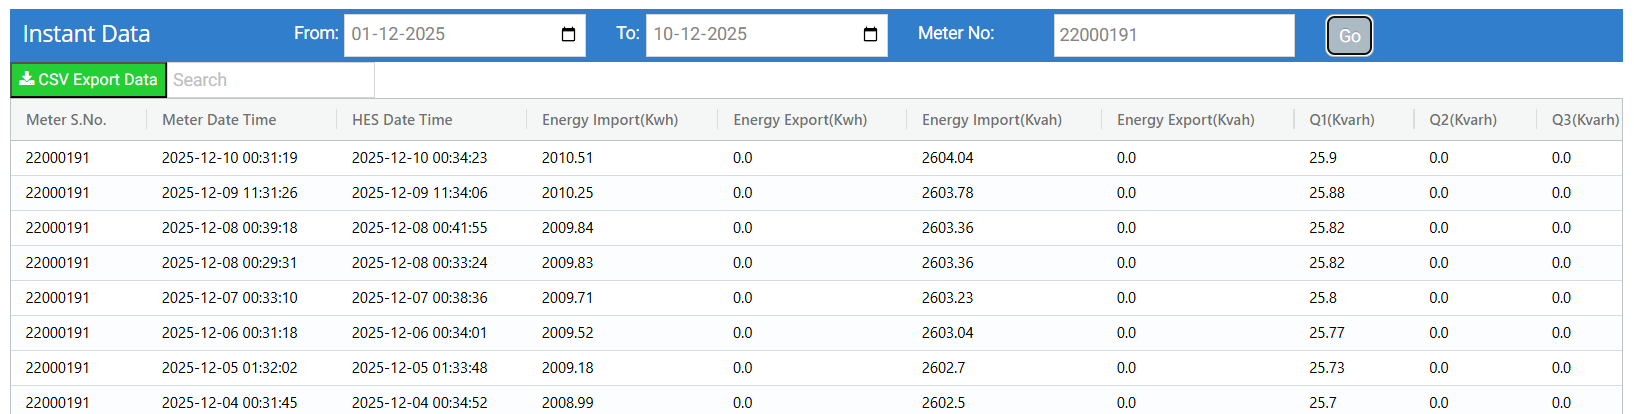Sort by Meter Date Time column
Viewport: 1634px width, 414px height.
pos(219,120)
